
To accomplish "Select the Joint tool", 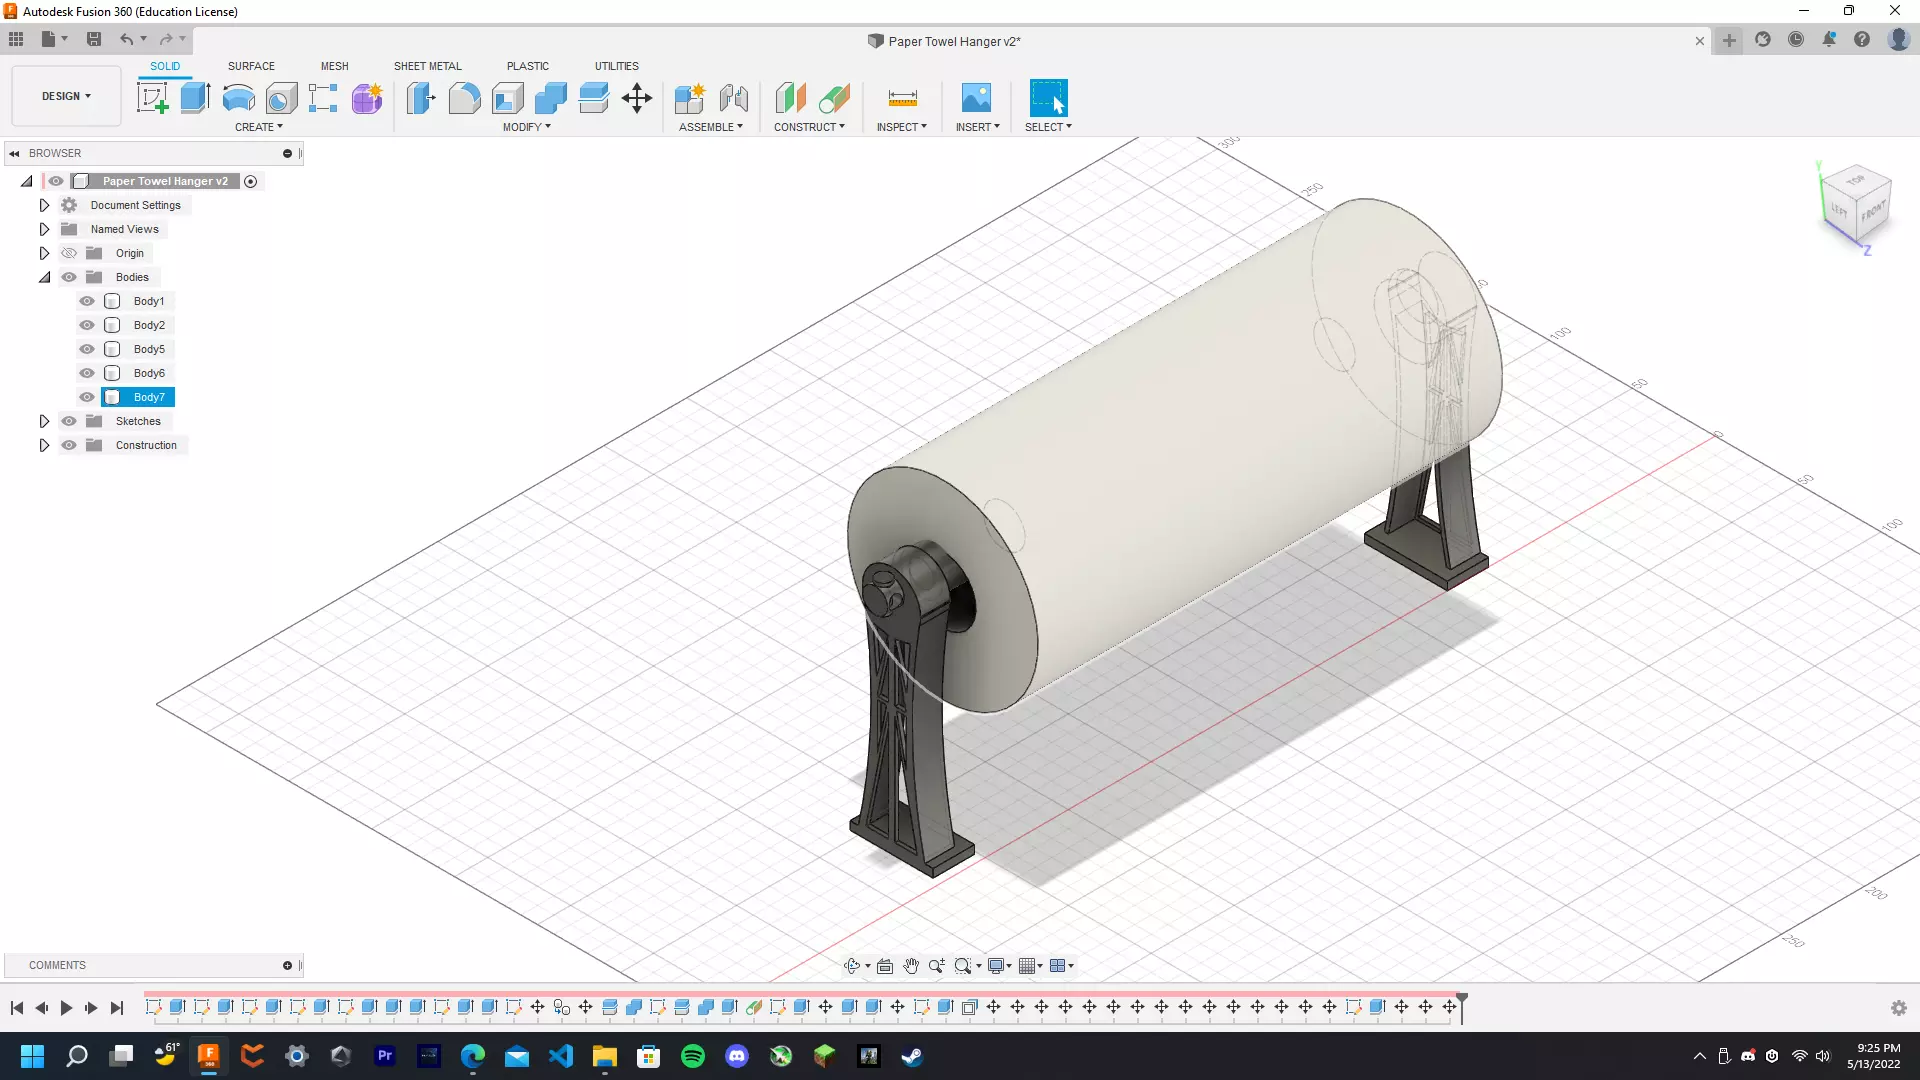I will 733,98.
